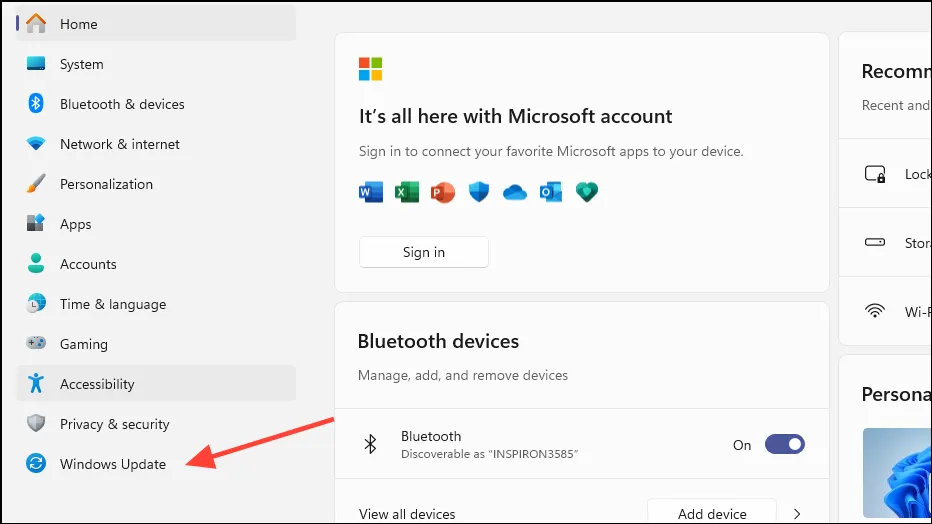Click the Word app icon
Image resolution: width=932 pixels, height=524 pixels.
pyautogui.click(x=371, y=192)
